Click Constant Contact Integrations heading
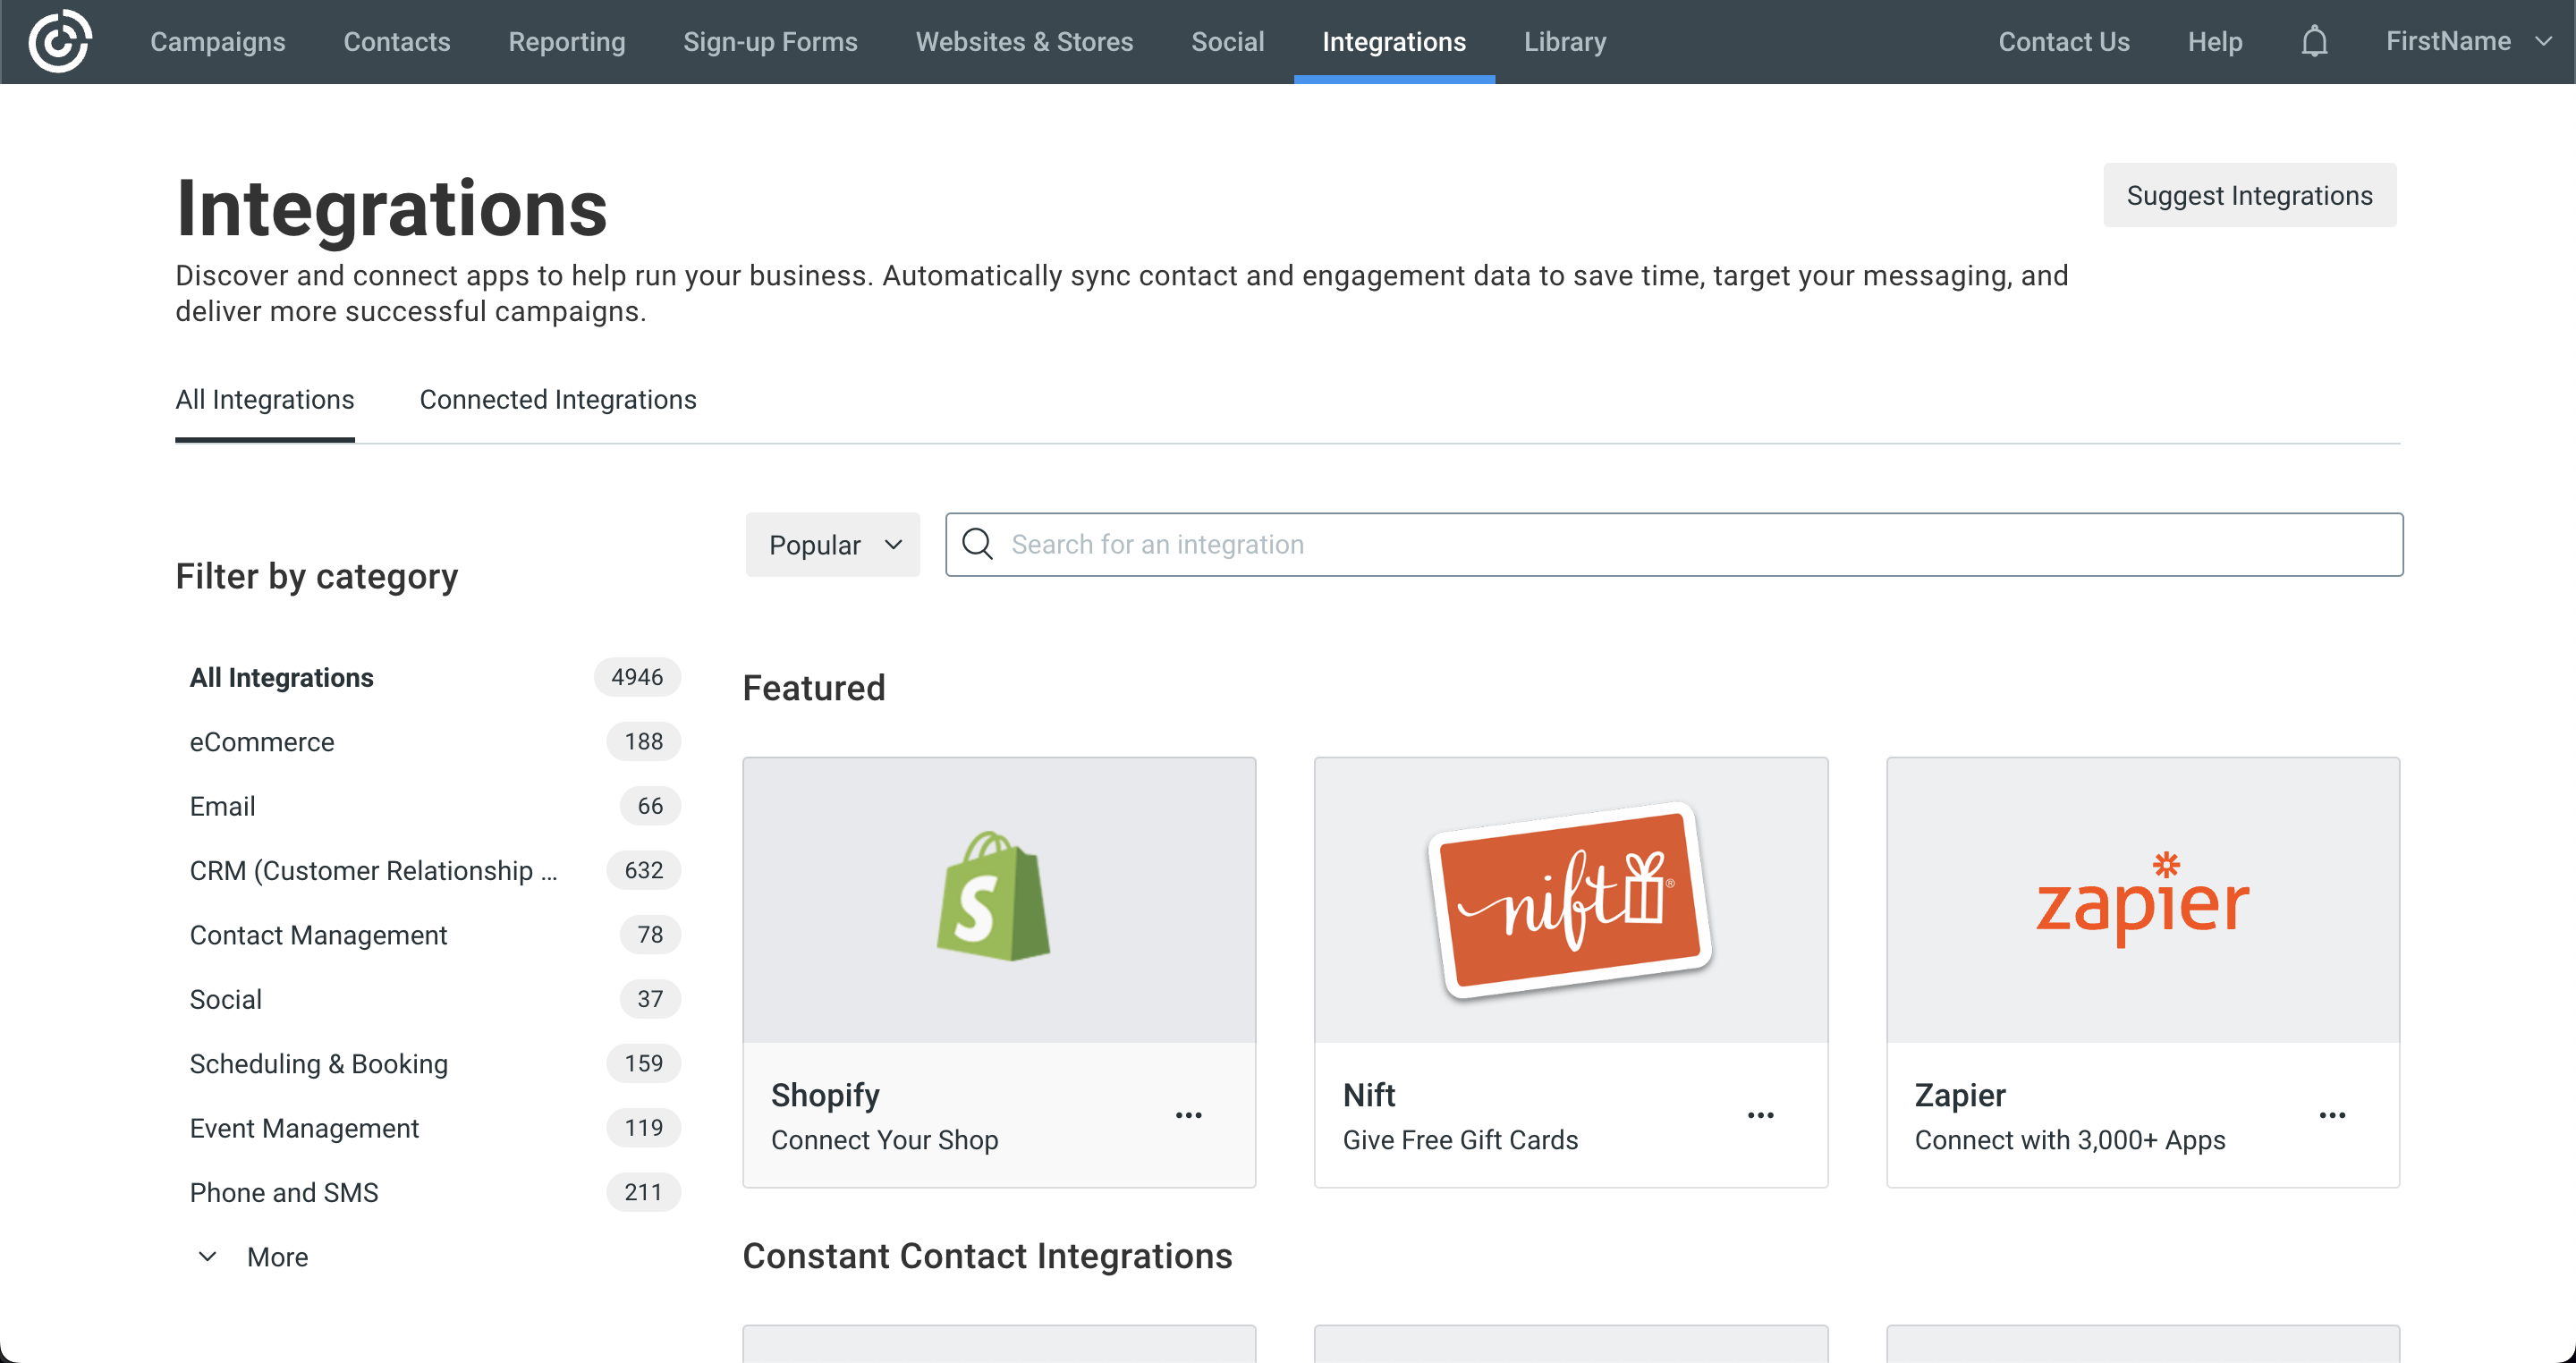Viewport: 2576px width, 1363px height. [x=987, y=1256]
